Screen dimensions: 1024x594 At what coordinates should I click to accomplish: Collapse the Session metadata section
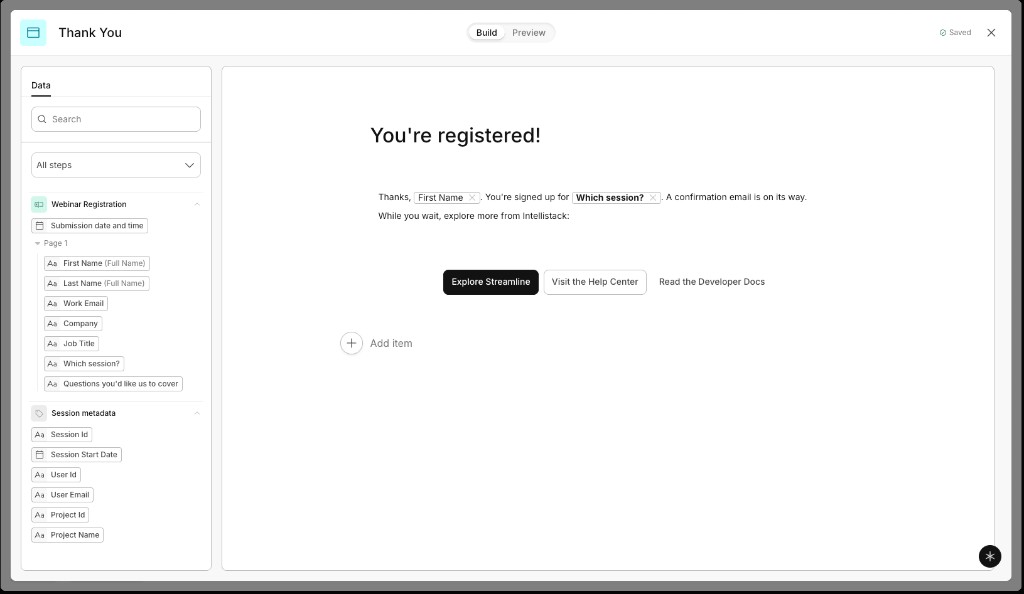(197, 413)
